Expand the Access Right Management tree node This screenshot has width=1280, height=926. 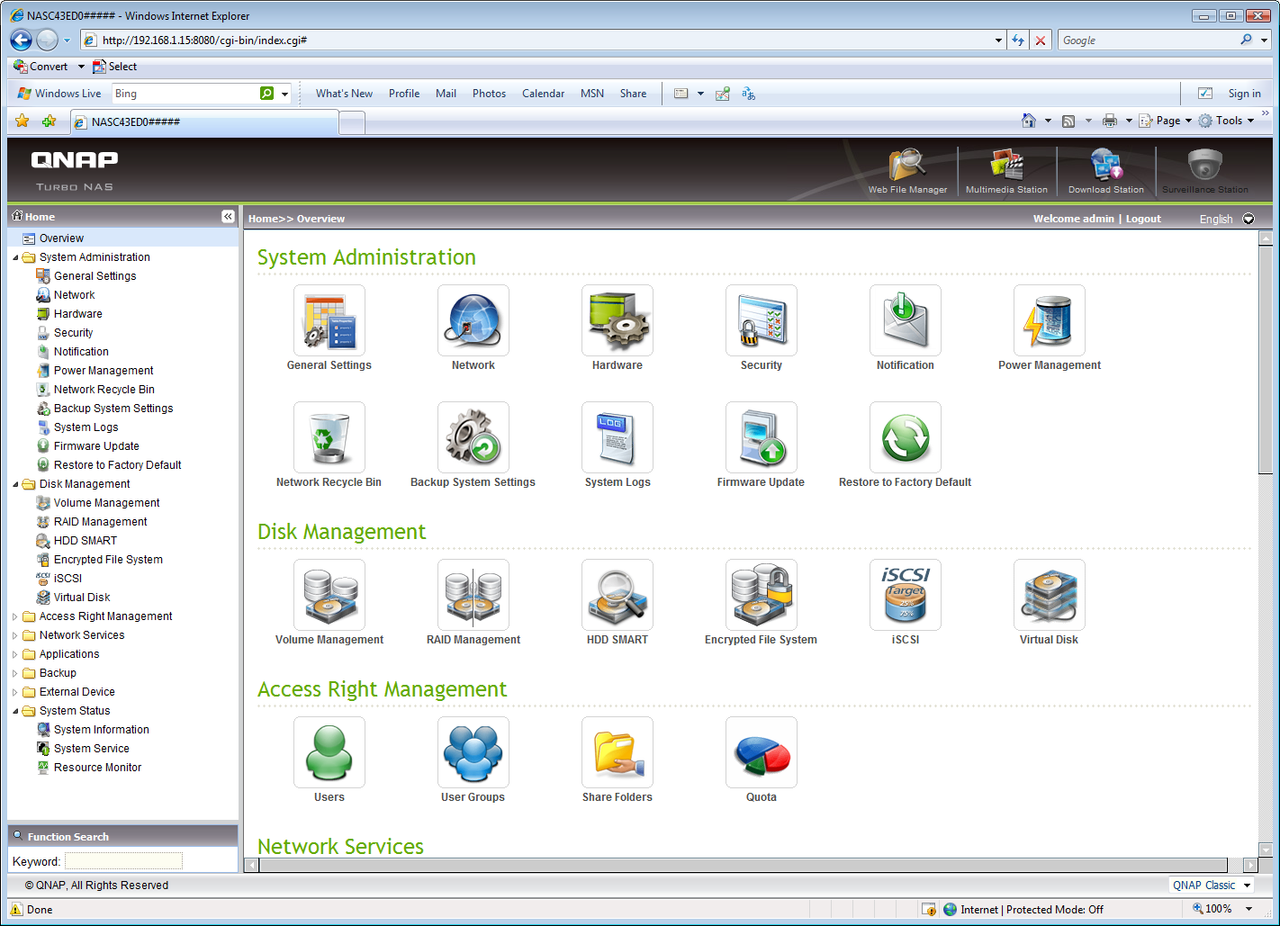15,617
